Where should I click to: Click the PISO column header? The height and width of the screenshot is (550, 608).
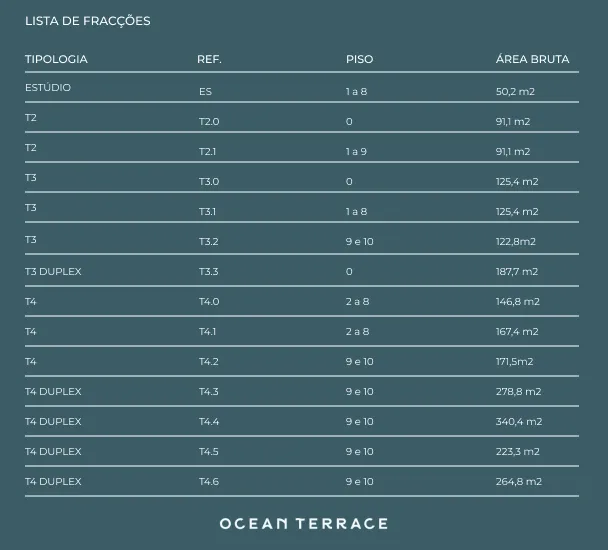(359, 59)
